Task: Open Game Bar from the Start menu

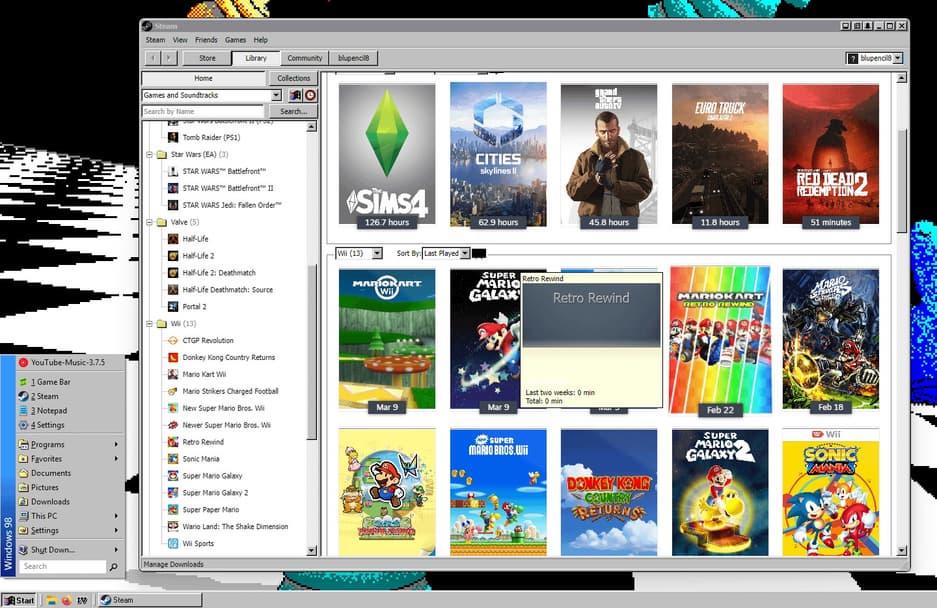Action: coord(71,381)
